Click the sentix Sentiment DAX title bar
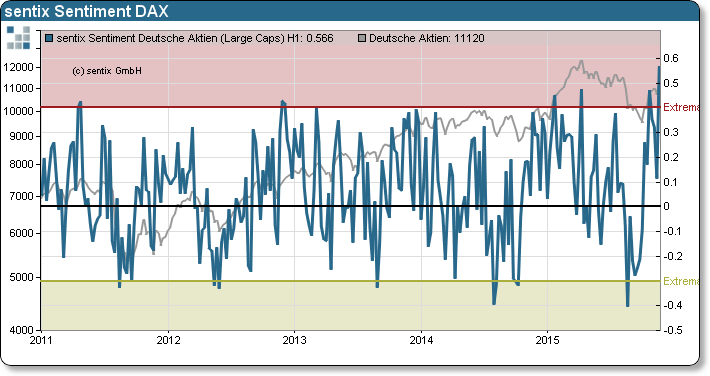 (x=350, y=11)
